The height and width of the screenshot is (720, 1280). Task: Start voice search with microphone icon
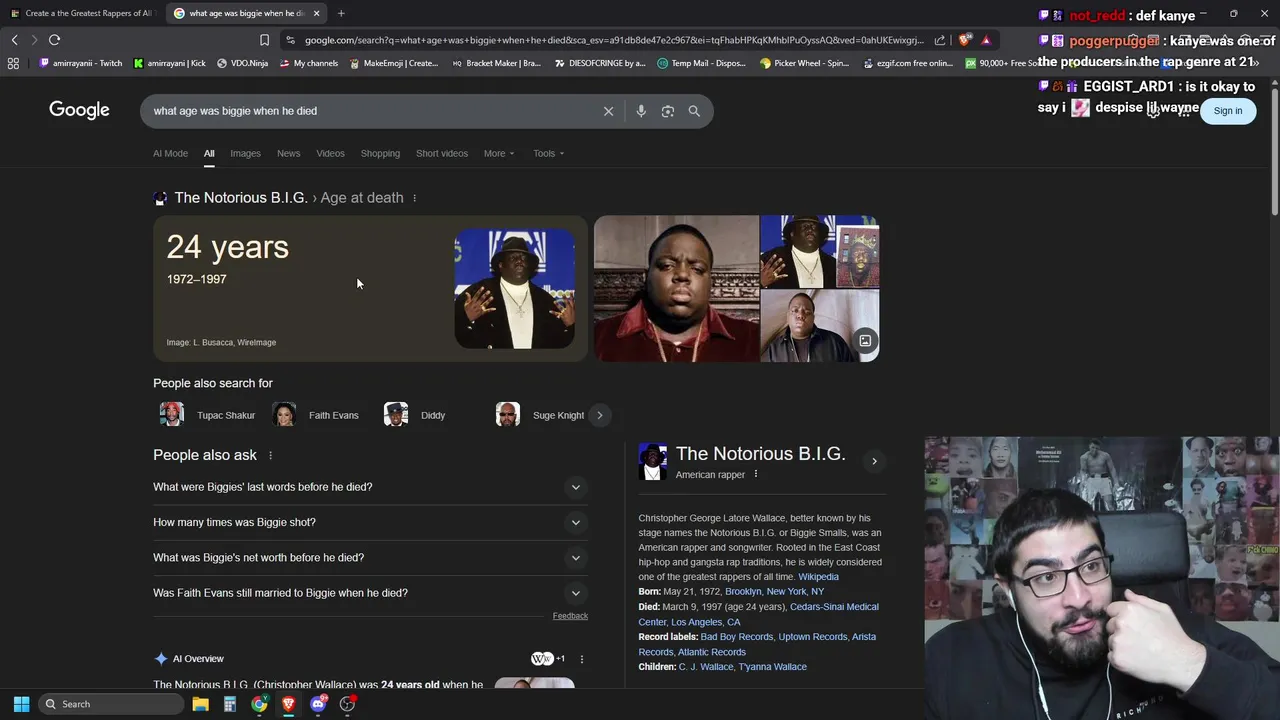641,111
